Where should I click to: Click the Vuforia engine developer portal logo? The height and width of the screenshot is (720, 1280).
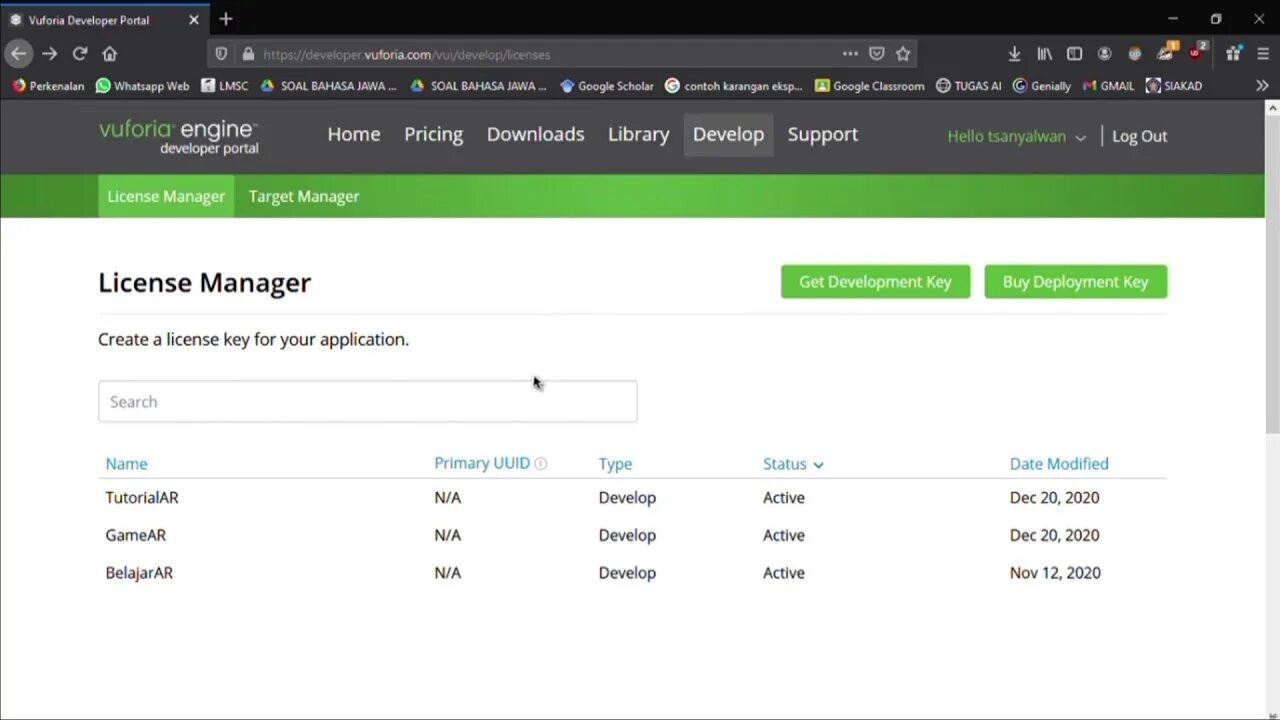[x=179, y=137]
